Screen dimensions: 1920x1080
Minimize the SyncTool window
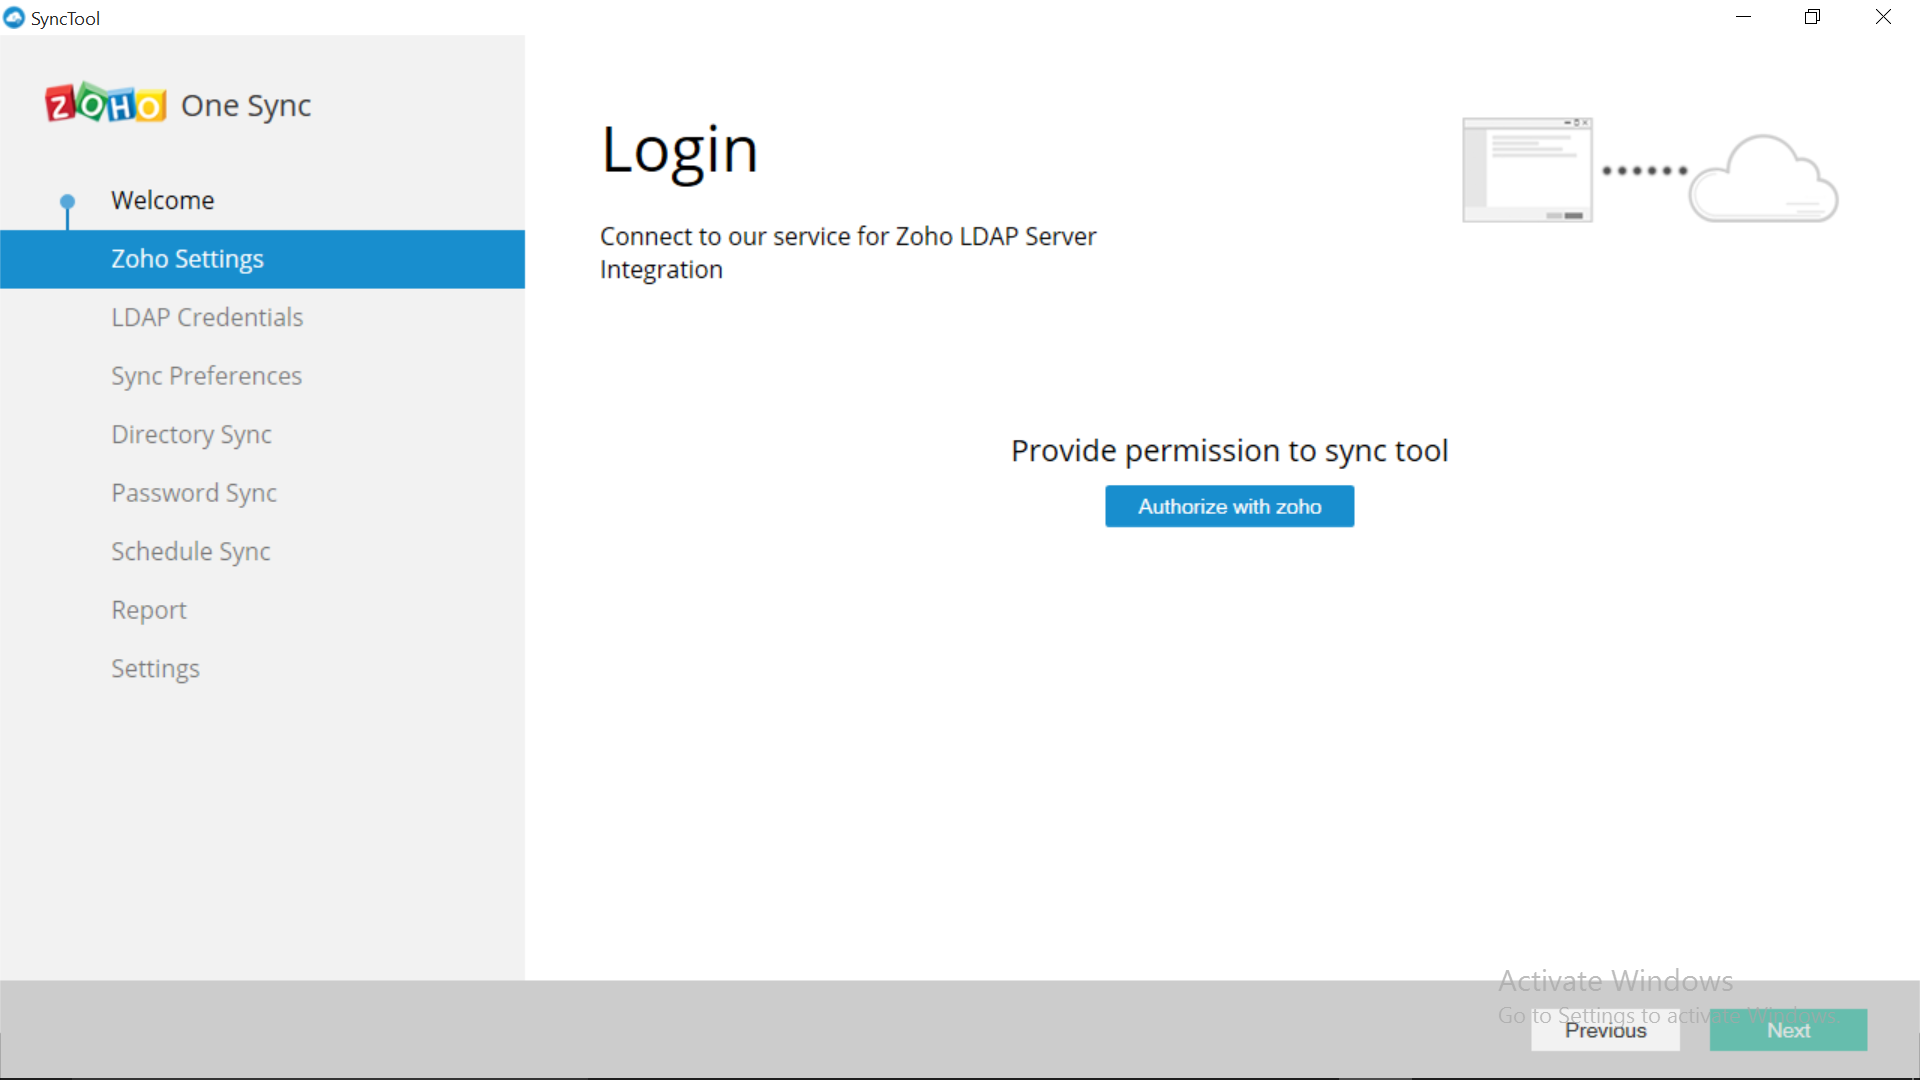pos(1743,17)
